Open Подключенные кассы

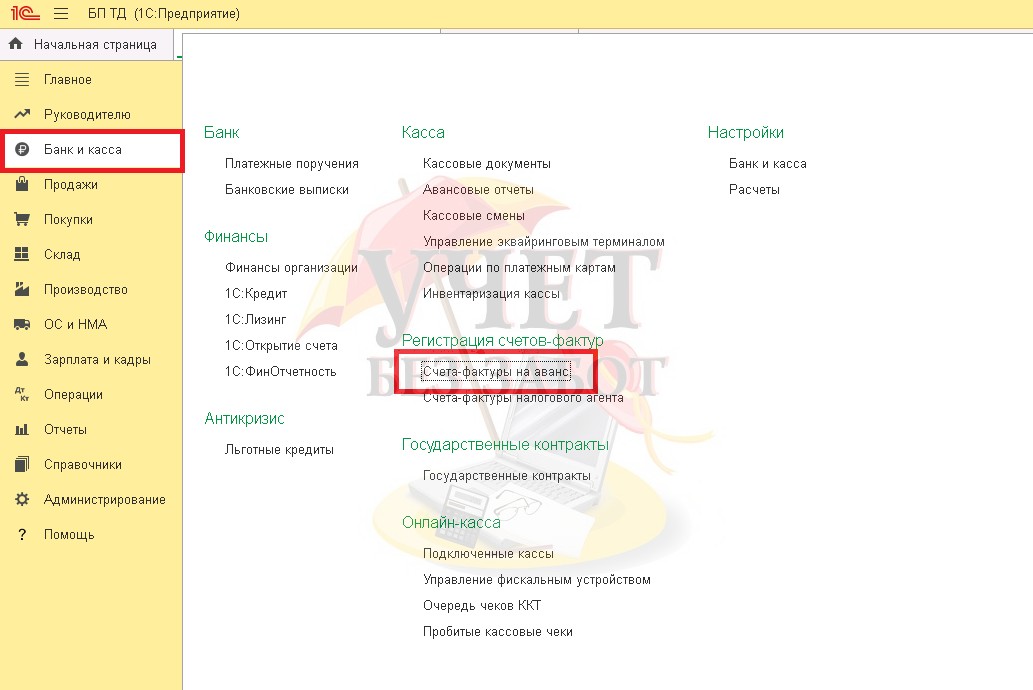(488, 554)
